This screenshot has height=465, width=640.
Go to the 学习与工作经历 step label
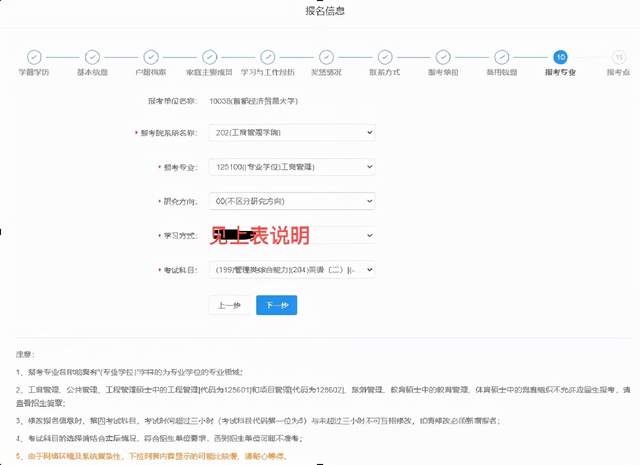coord(268,72)
